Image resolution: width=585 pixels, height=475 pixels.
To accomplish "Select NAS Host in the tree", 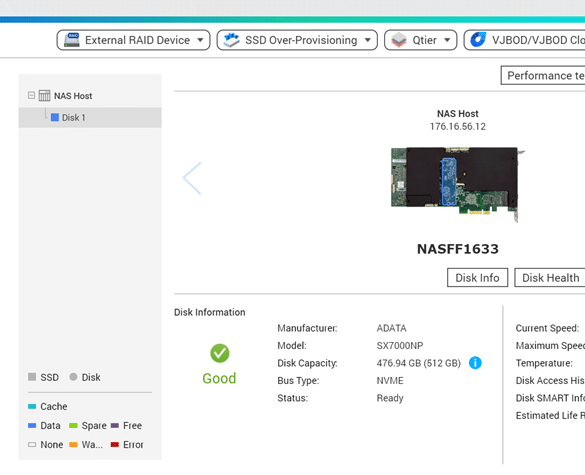I will coord(73,96).
